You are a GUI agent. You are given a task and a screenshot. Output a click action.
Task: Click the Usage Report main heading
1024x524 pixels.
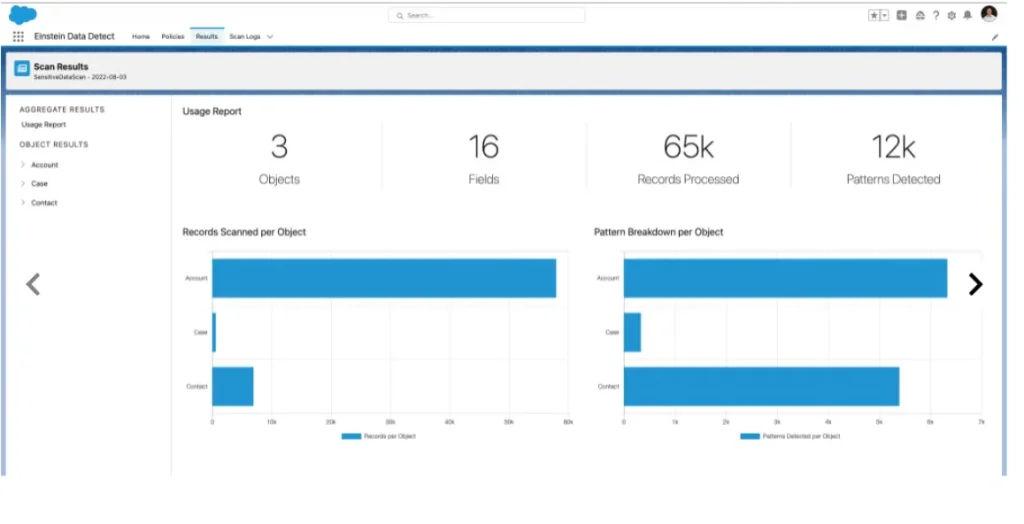212,112
